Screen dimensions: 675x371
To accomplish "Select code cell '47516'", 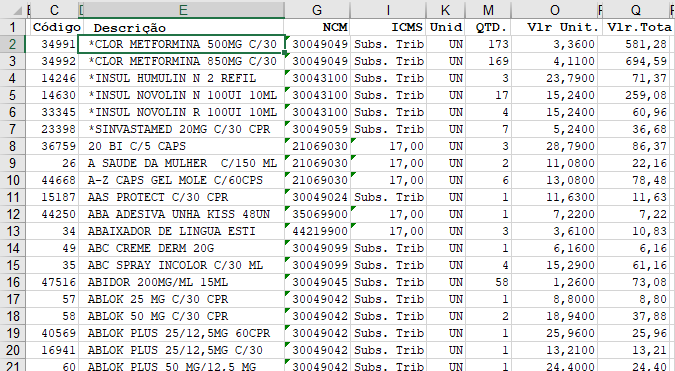I will [54, 282].
